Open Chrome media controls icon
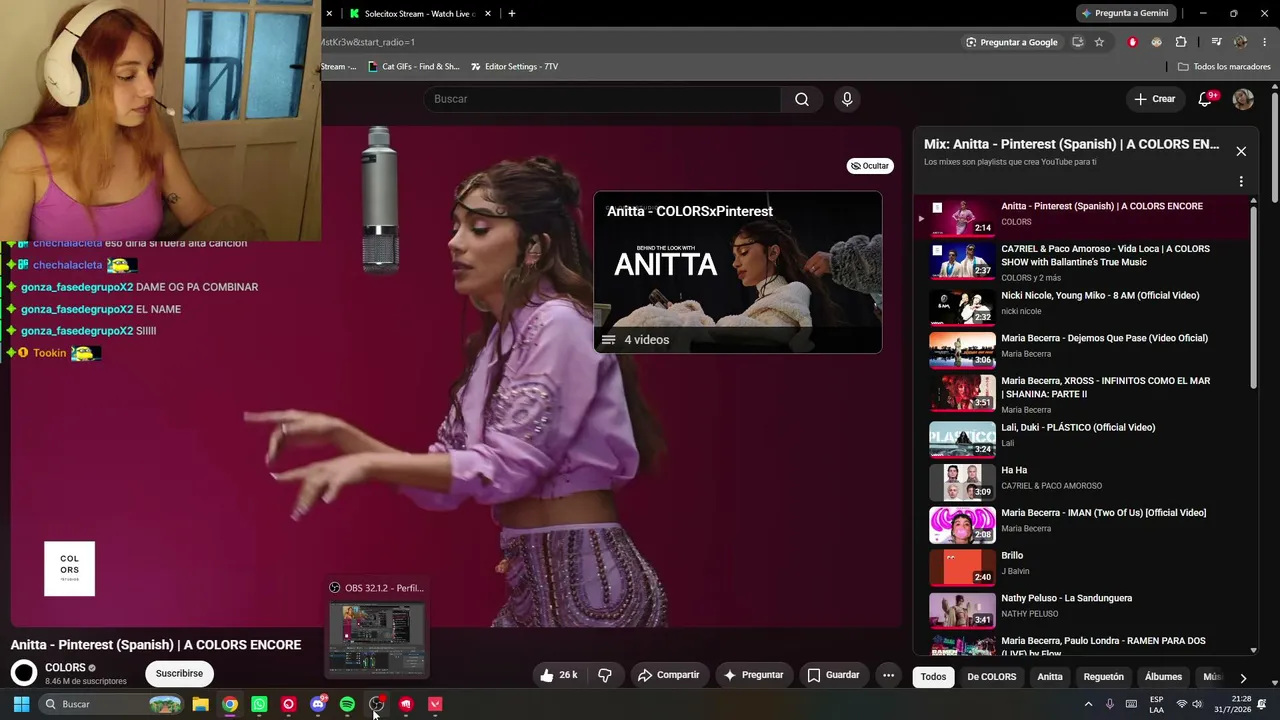 1216,42
